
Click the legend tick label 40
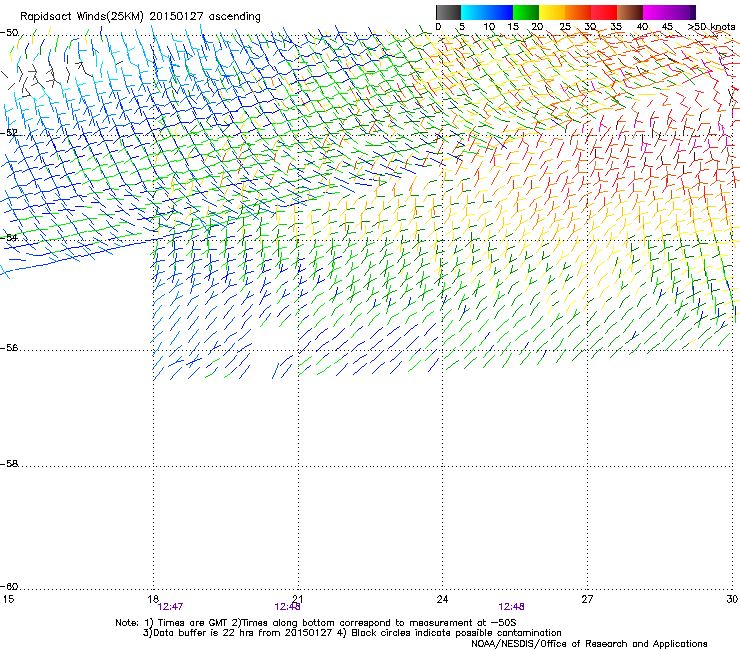pos(642,27)
